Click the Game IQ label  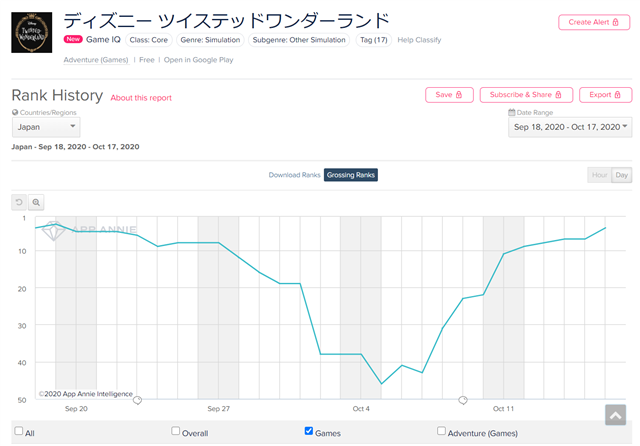coord(103,40)
